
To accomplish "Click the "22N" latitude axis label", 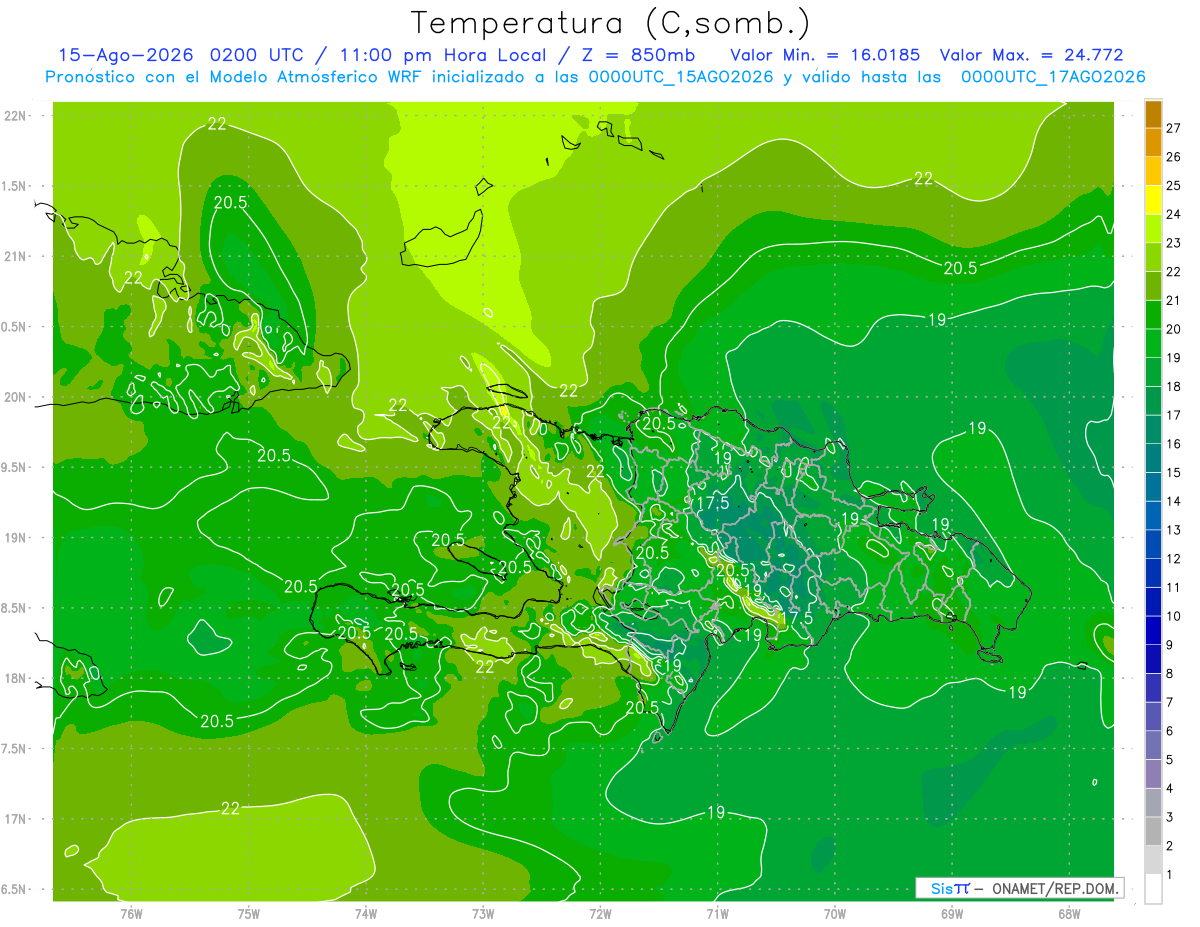I will (x=16, y=115).
